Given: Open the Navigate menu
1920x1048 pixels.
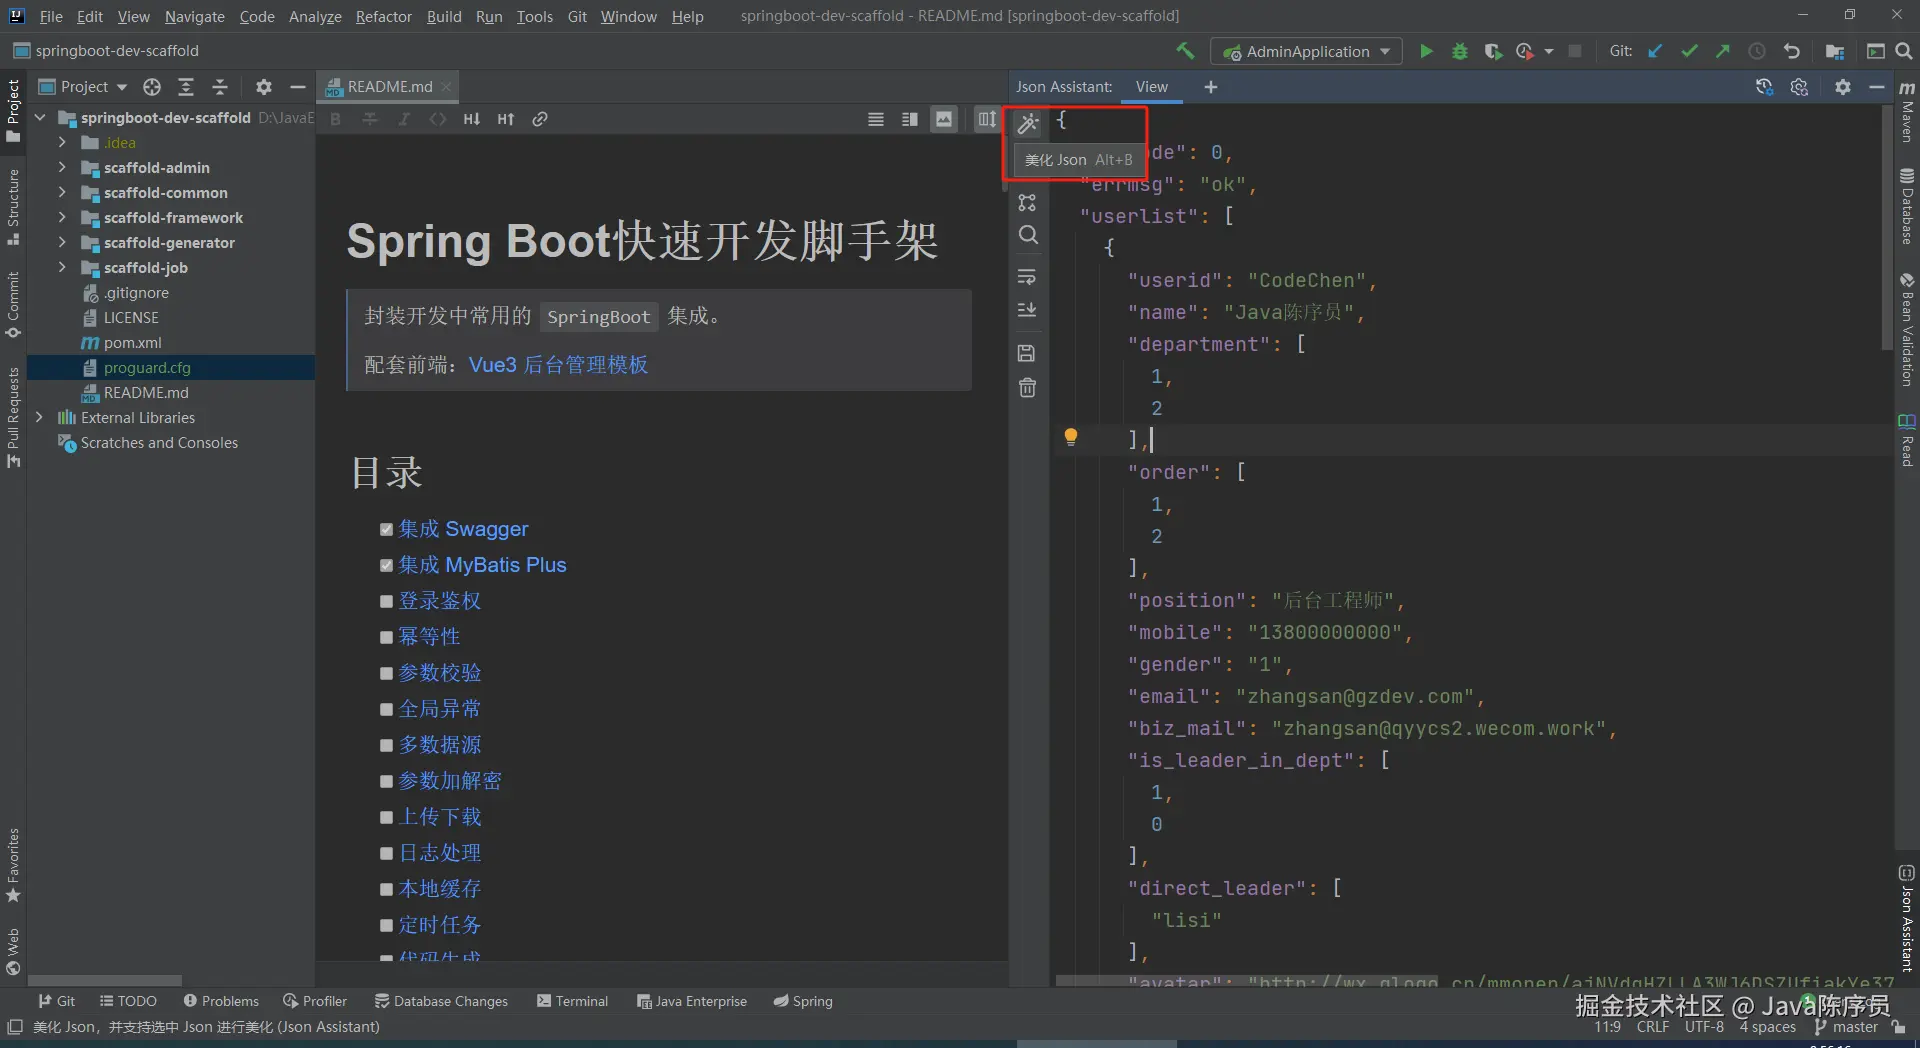Looking at the screenshot, I should pyautogui.click(x=194, y=16).
